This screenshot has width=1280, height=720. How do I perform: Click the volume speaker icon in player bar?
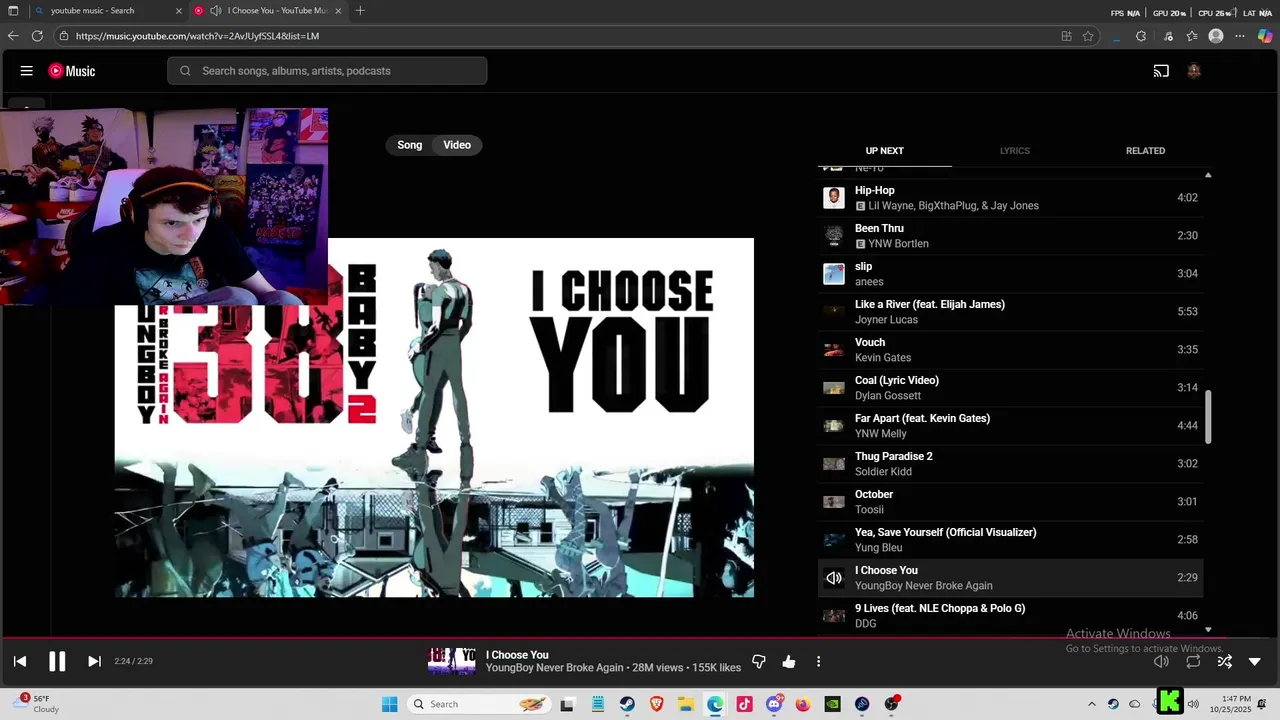point(1161,661)
